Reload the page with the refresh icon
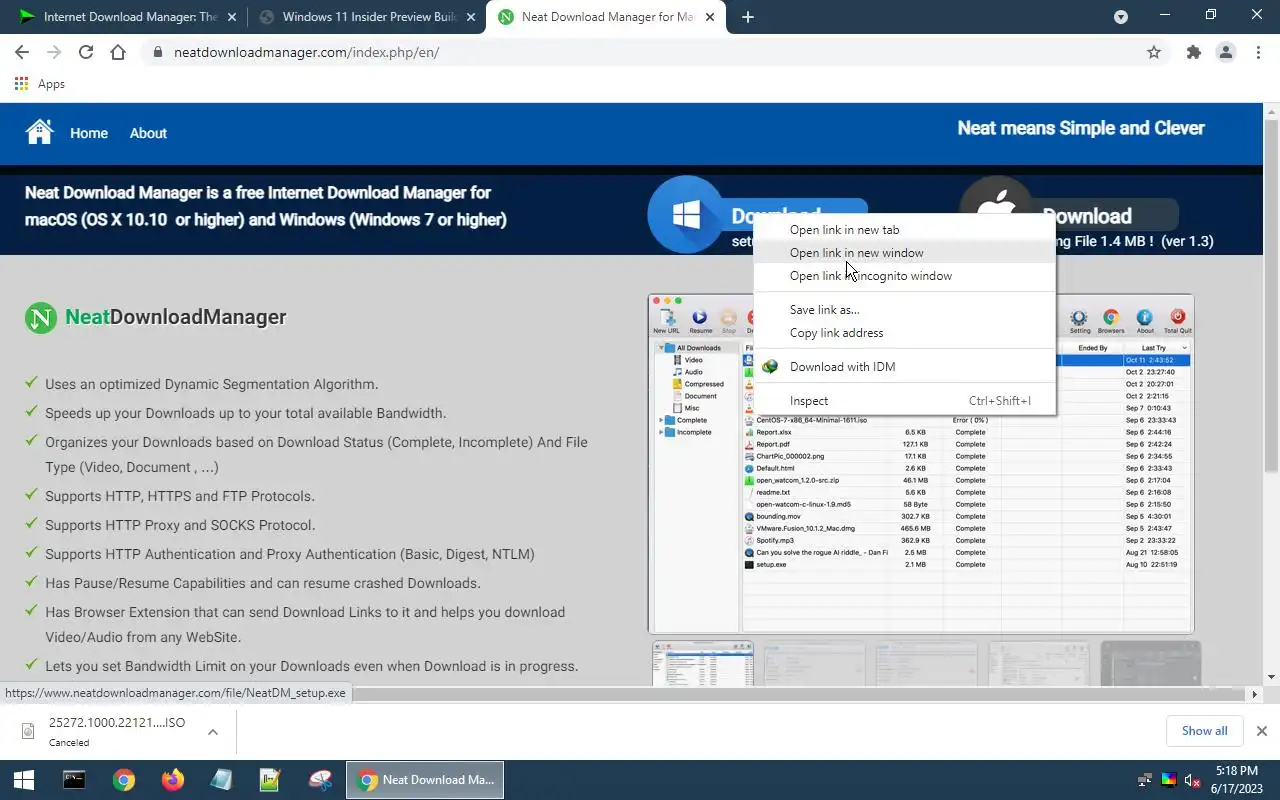This screenshot has height=800, width=1280. 86,52
